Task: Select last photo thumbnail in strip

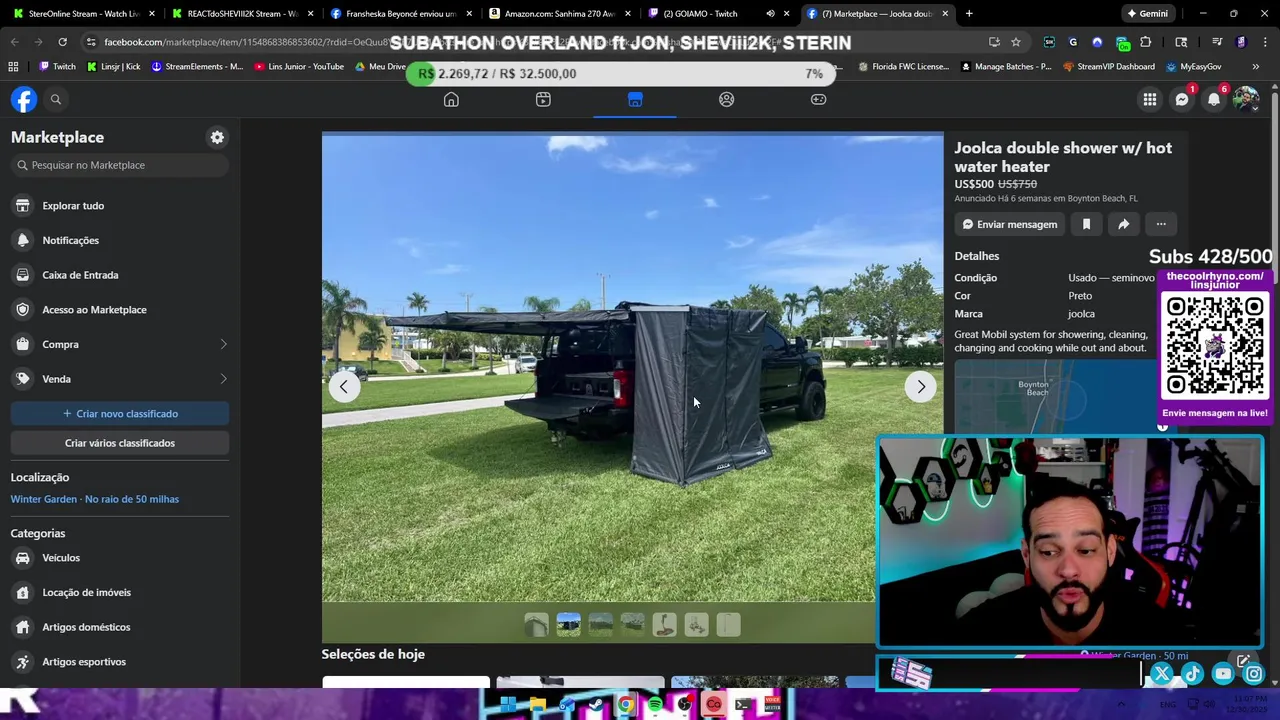Action: [728, 625]
